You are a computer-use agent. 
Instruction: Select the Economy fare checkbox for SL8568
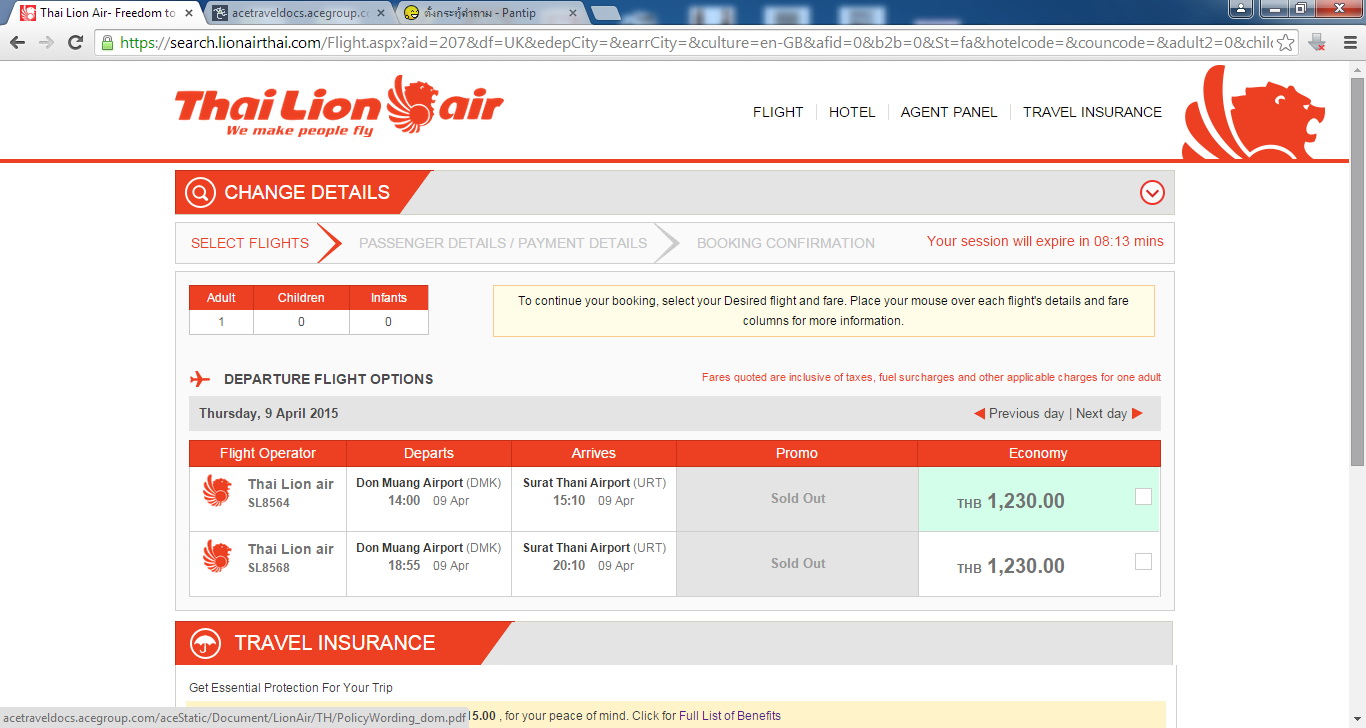tap(1143, 562)
